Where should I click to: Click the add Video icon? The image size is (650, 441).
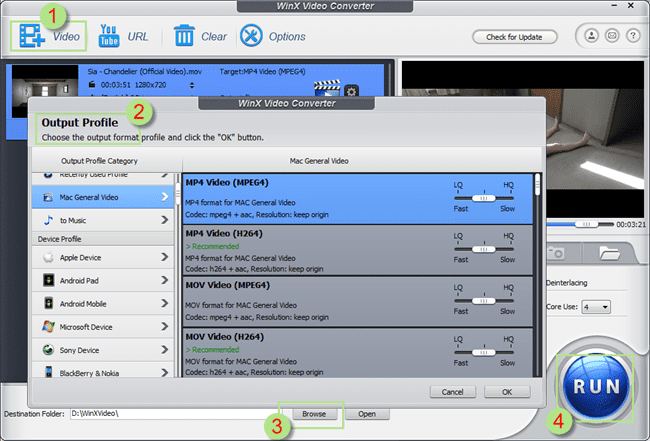pyautogui.click(x=32, y=36)
